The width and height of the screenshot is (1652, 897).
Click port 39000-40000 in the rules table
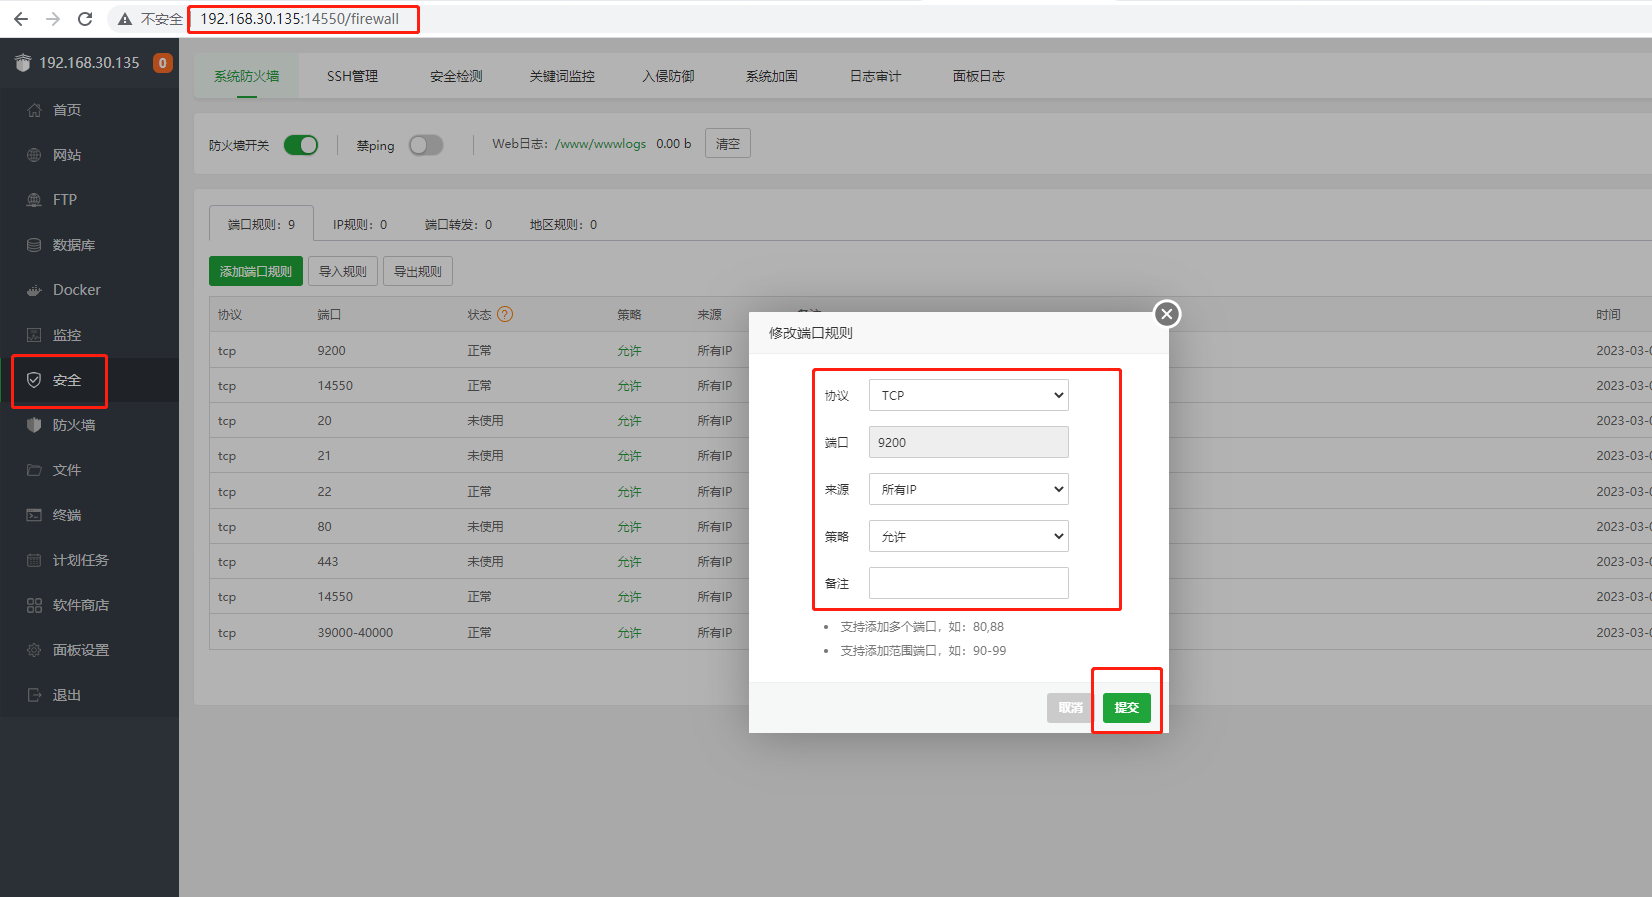coord(355,633)
